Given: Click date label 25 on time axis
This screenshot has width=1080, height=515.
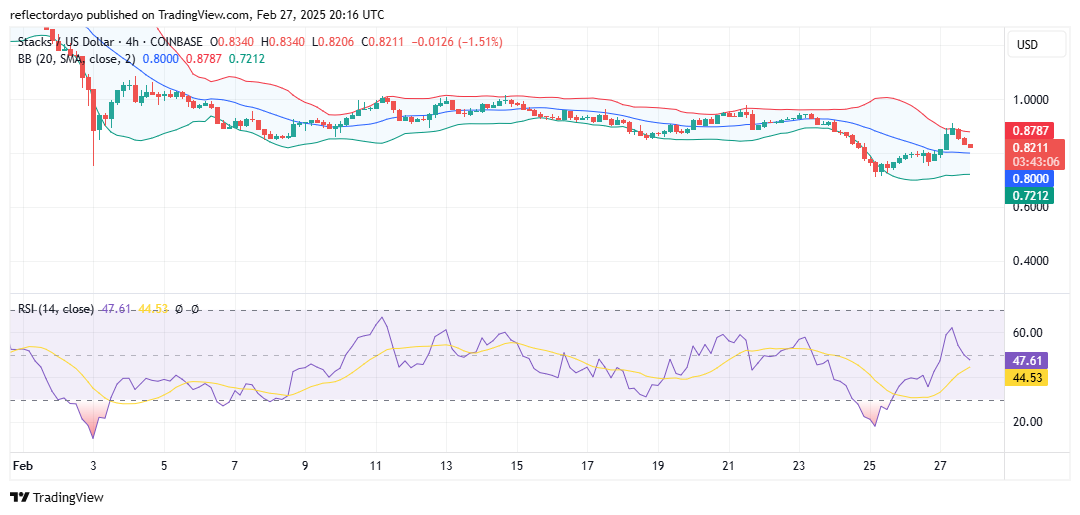Looking at the screenshot, I should [x=869, y=465].
